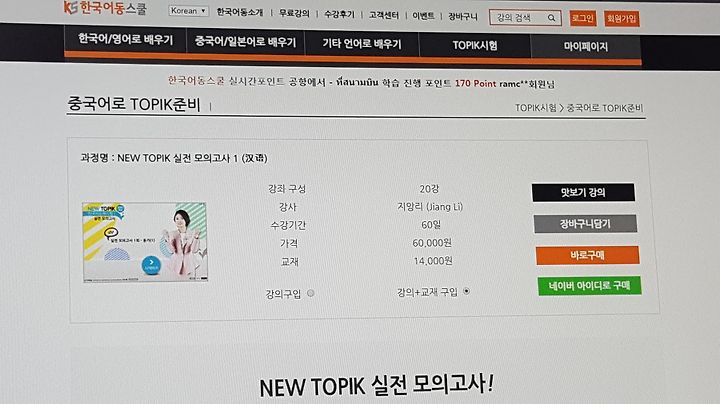Click the search magnifier icon
Viewport: 720px width, 404px height.
click(x=551, y=18)
